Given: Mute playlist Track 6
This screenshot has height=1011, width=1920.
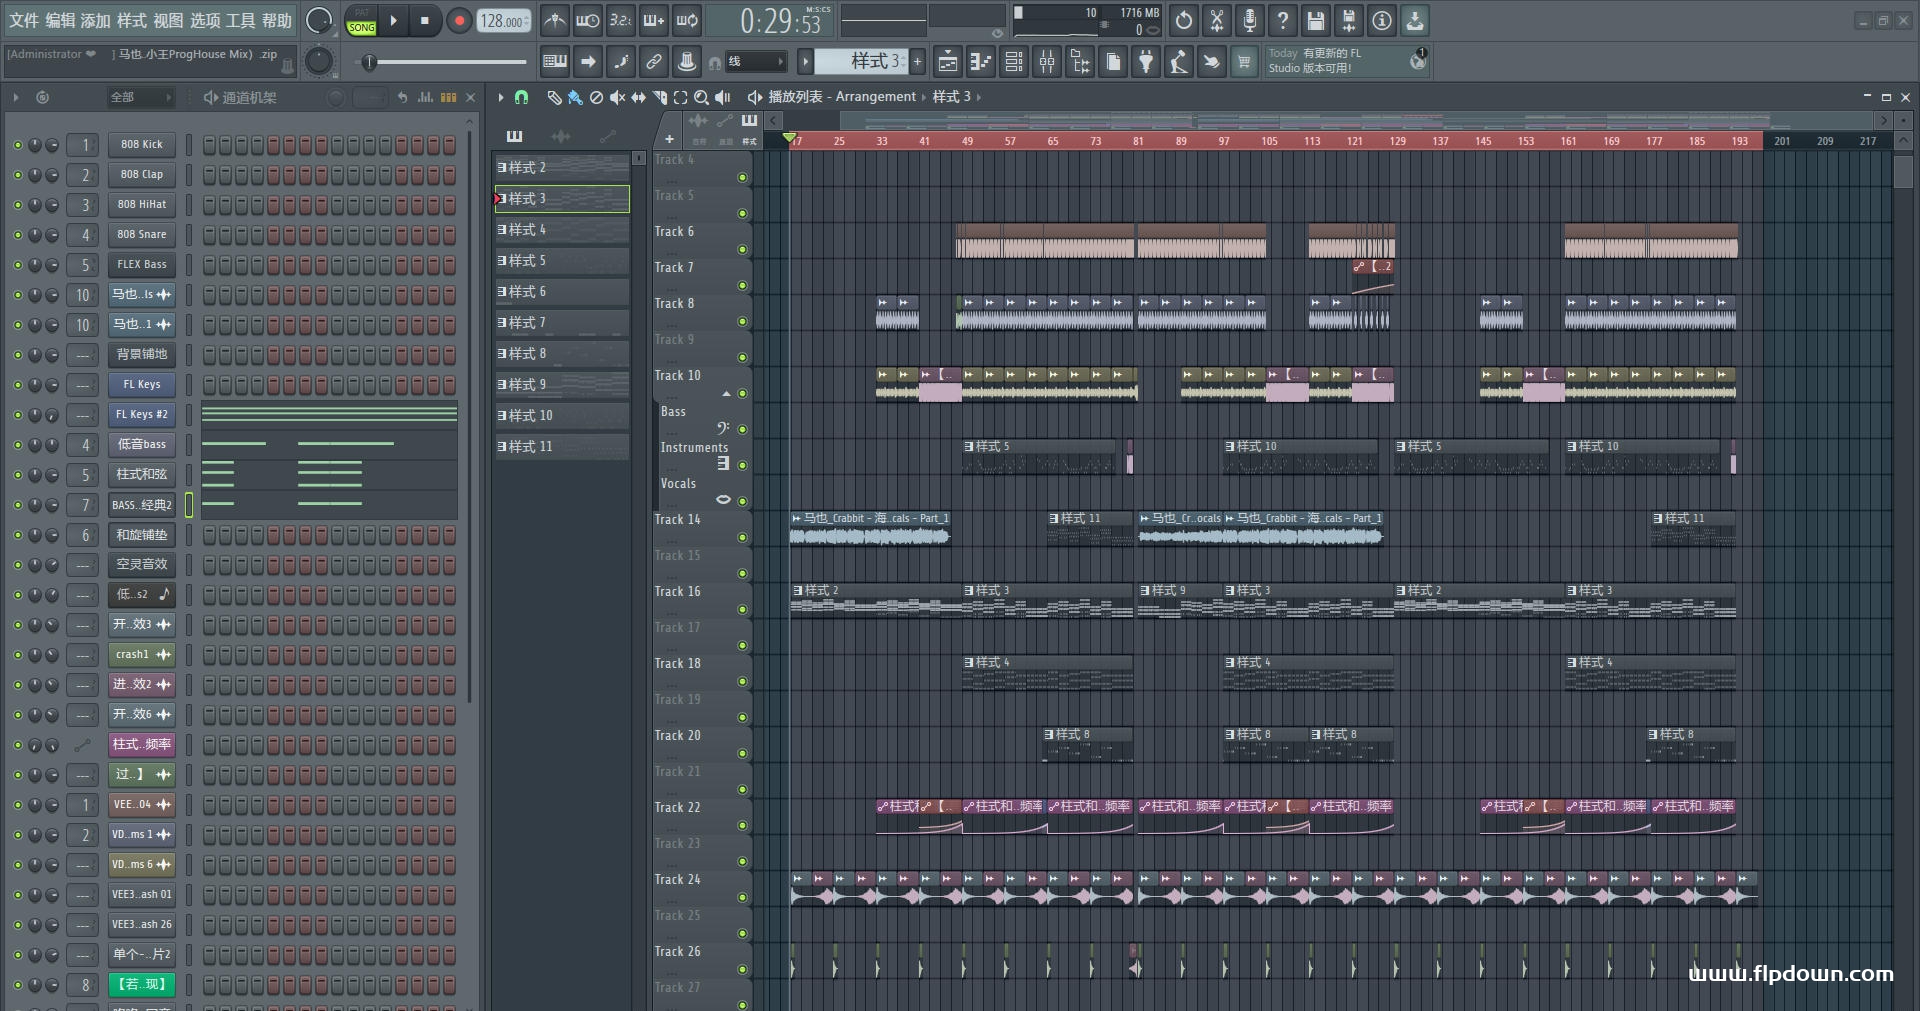Looking at the screenshot, I should [742, 249].
